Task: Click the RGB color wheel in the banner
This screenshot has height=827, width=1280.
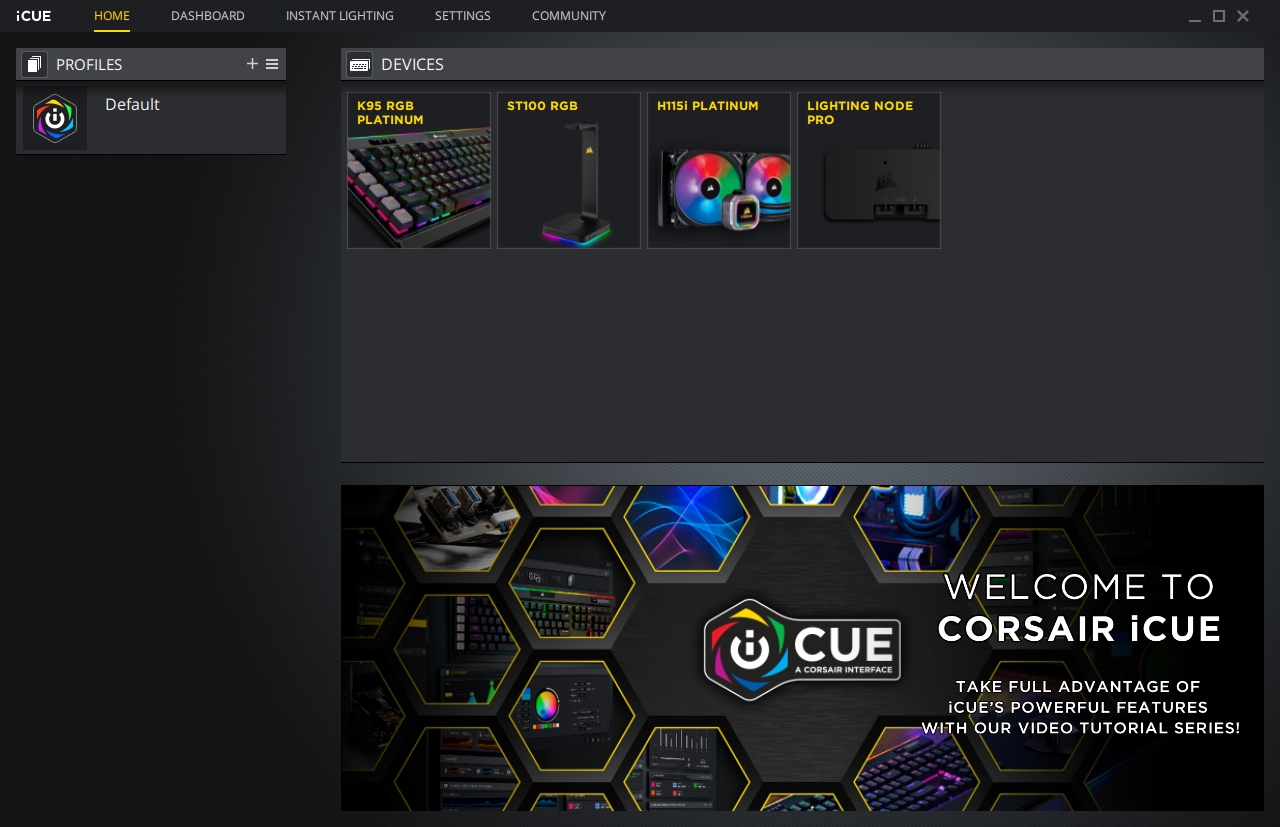Action: pyautogui.click(x=547, y=706)
